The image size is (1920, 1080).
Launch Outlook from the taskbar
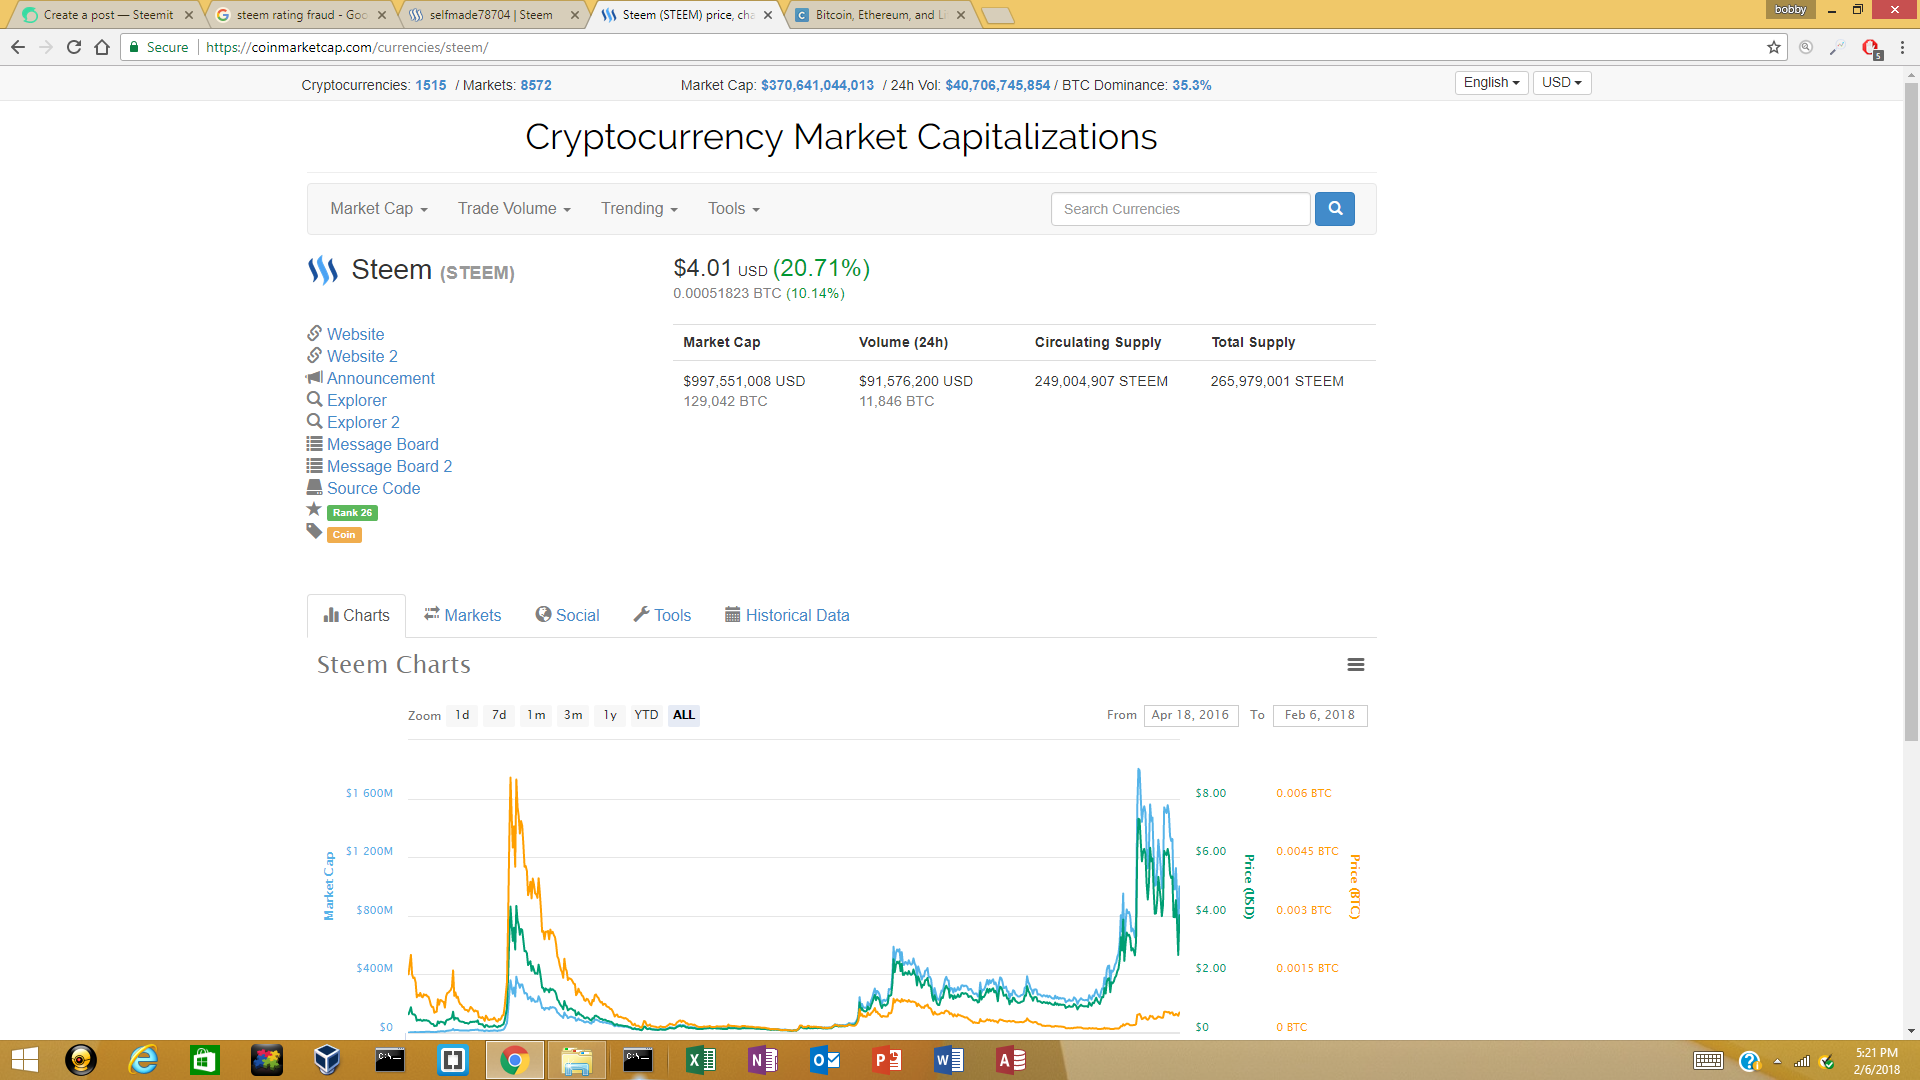pyautogui.click(x=824, y=1060)
